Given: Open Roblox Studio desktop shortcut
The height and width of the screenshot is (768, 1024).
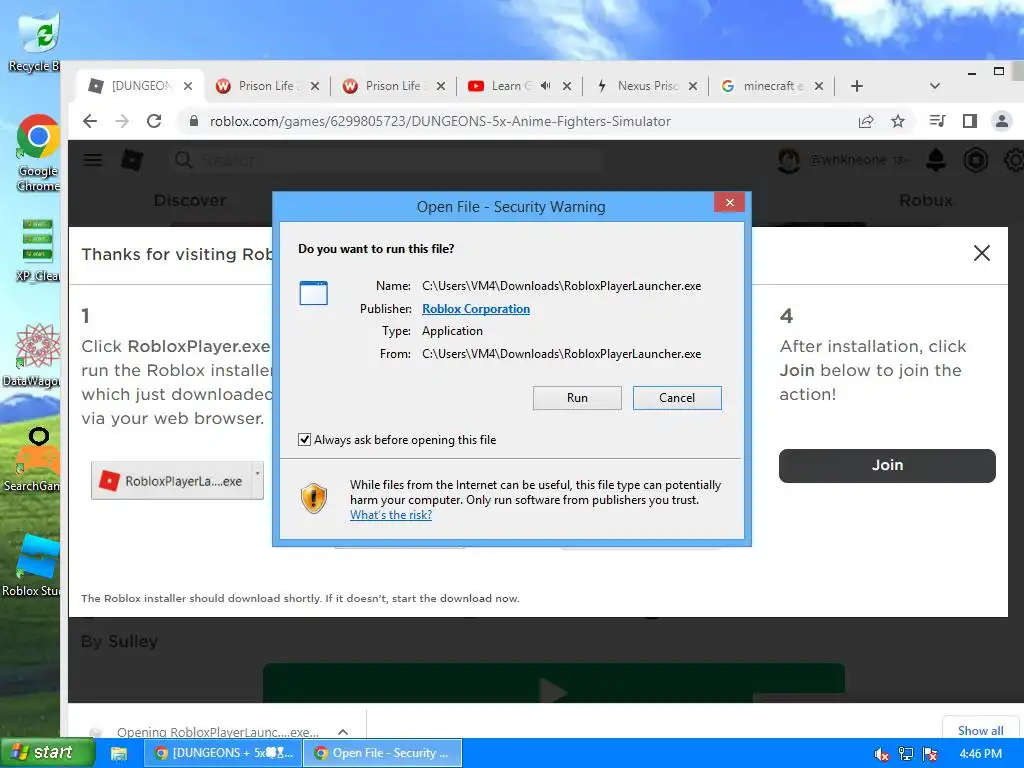Looking at the screenshot, I should tap(33, 566).
